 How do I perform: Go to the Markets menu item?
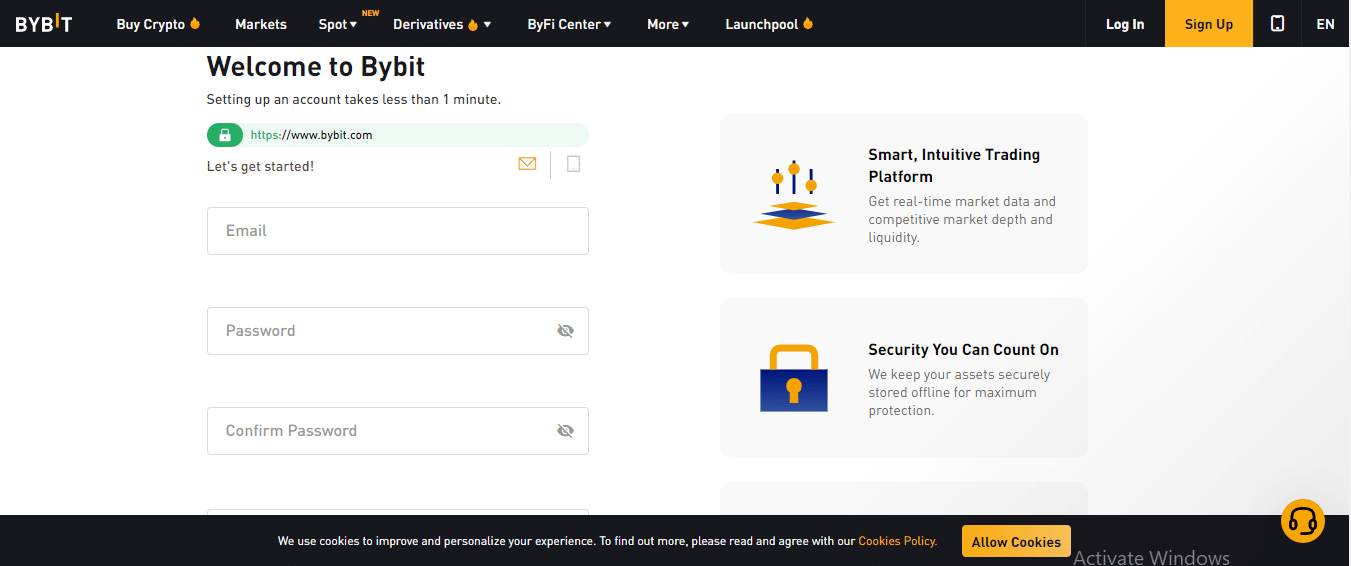(261, 24)
